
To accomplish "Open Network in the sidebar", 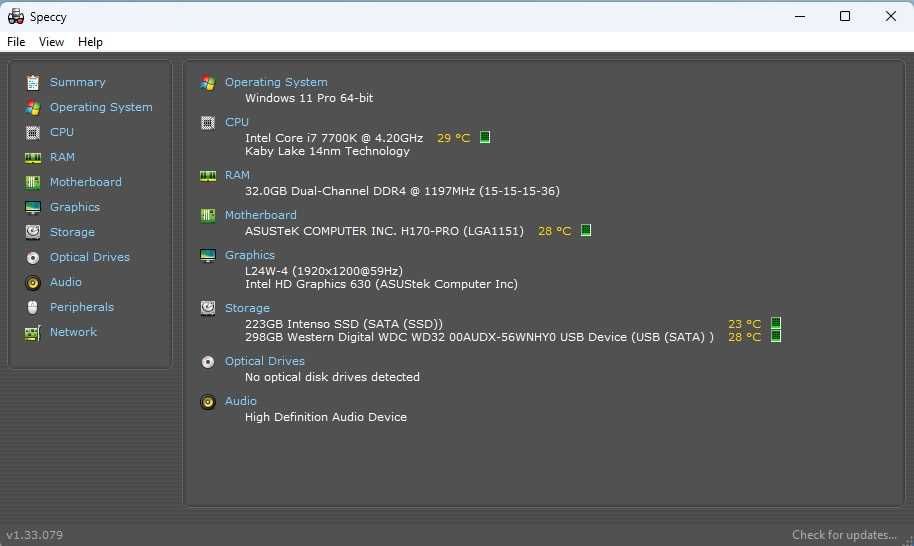I will pos(73,332).
